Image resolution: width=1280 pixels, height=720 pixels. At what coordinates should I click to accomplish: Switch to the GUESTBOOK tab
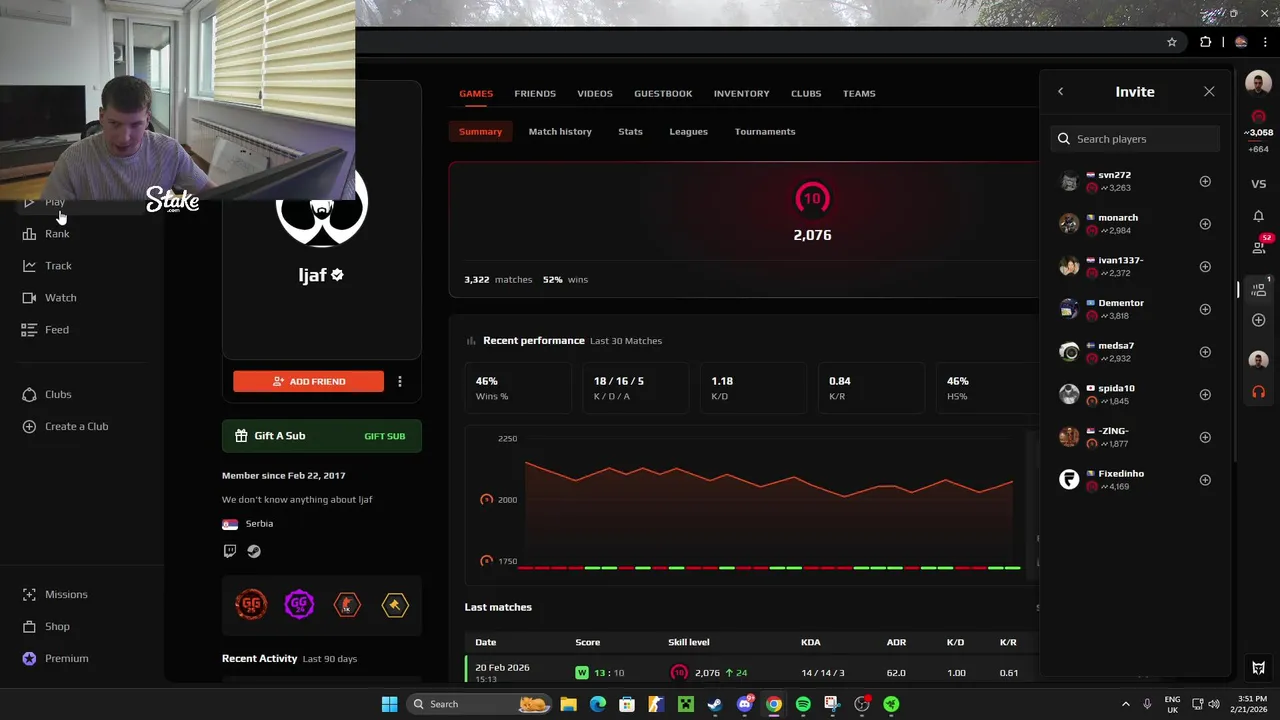tap(663, 94)
